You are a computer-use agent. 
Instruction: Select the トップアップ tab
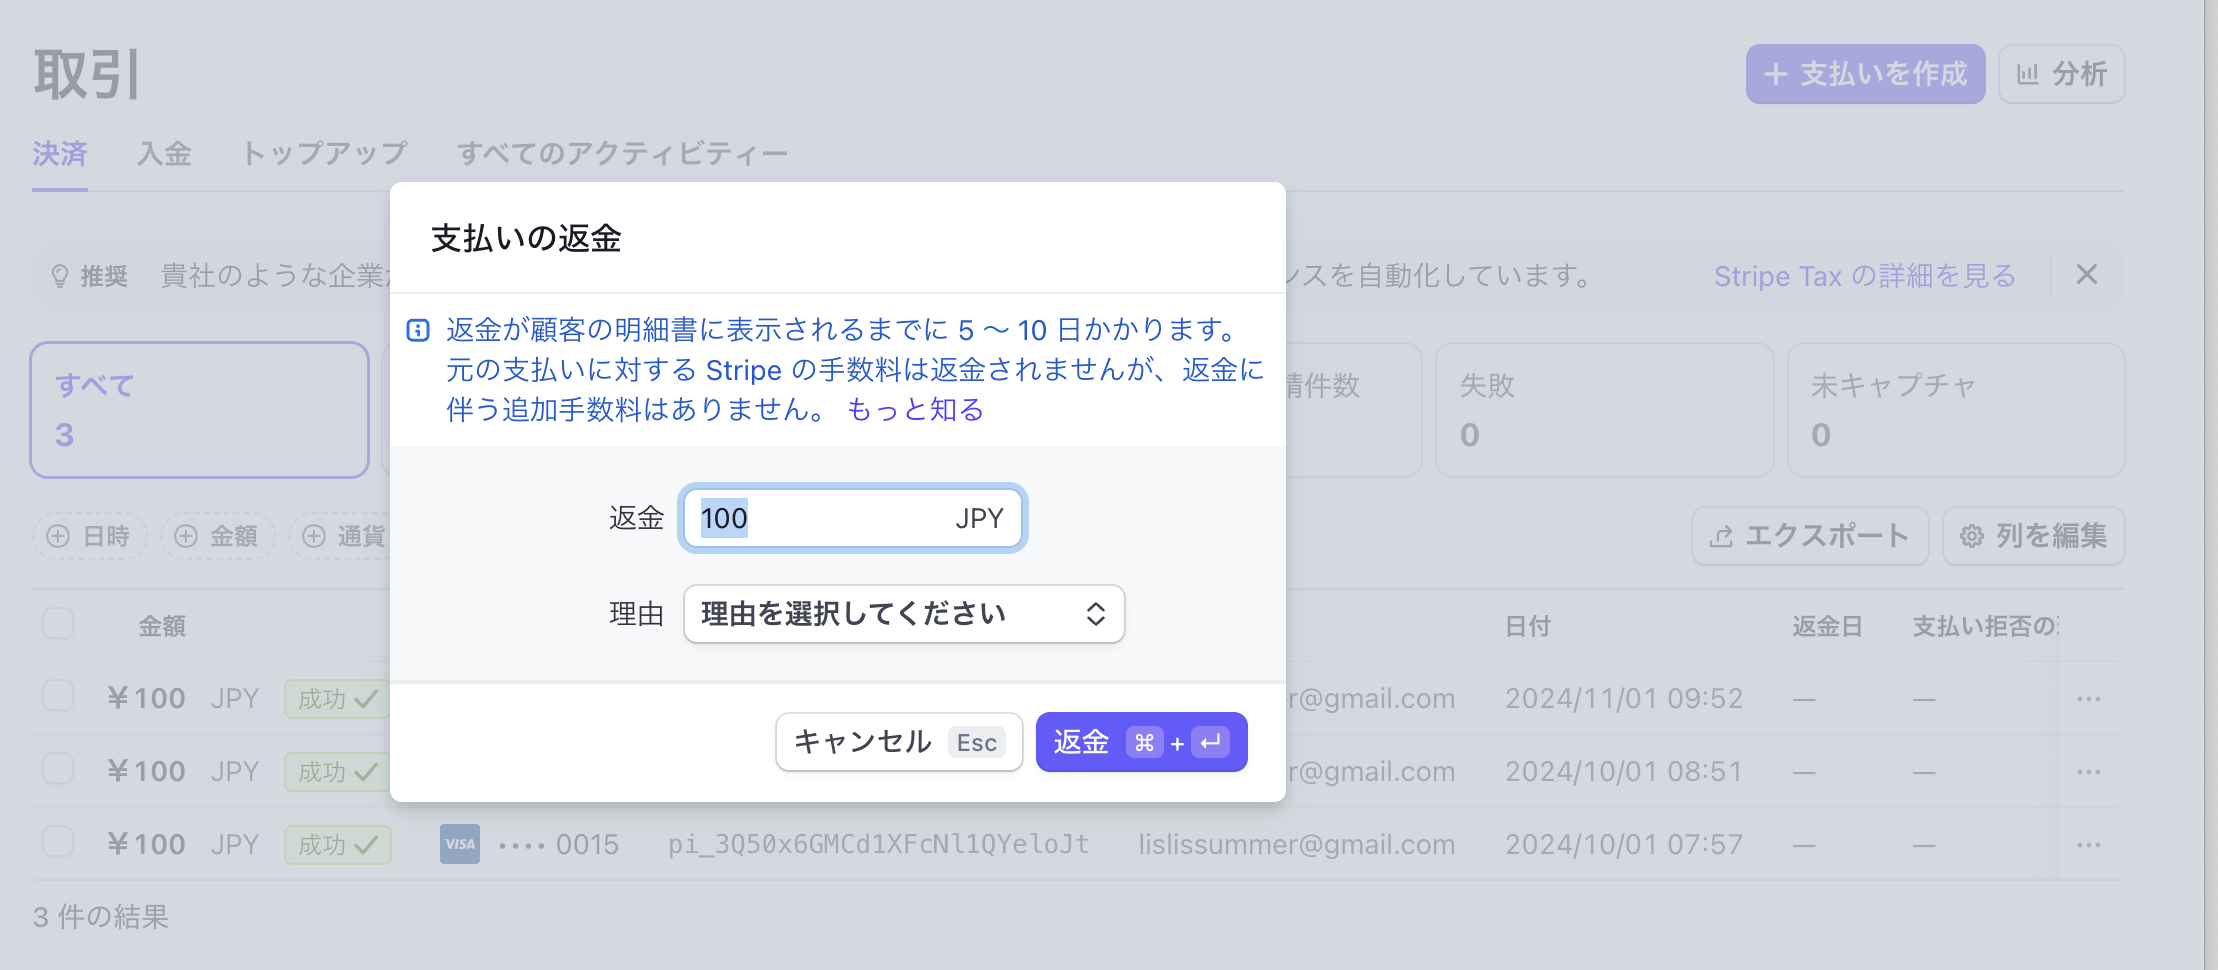pyautogui.click(x=324, y=153)
